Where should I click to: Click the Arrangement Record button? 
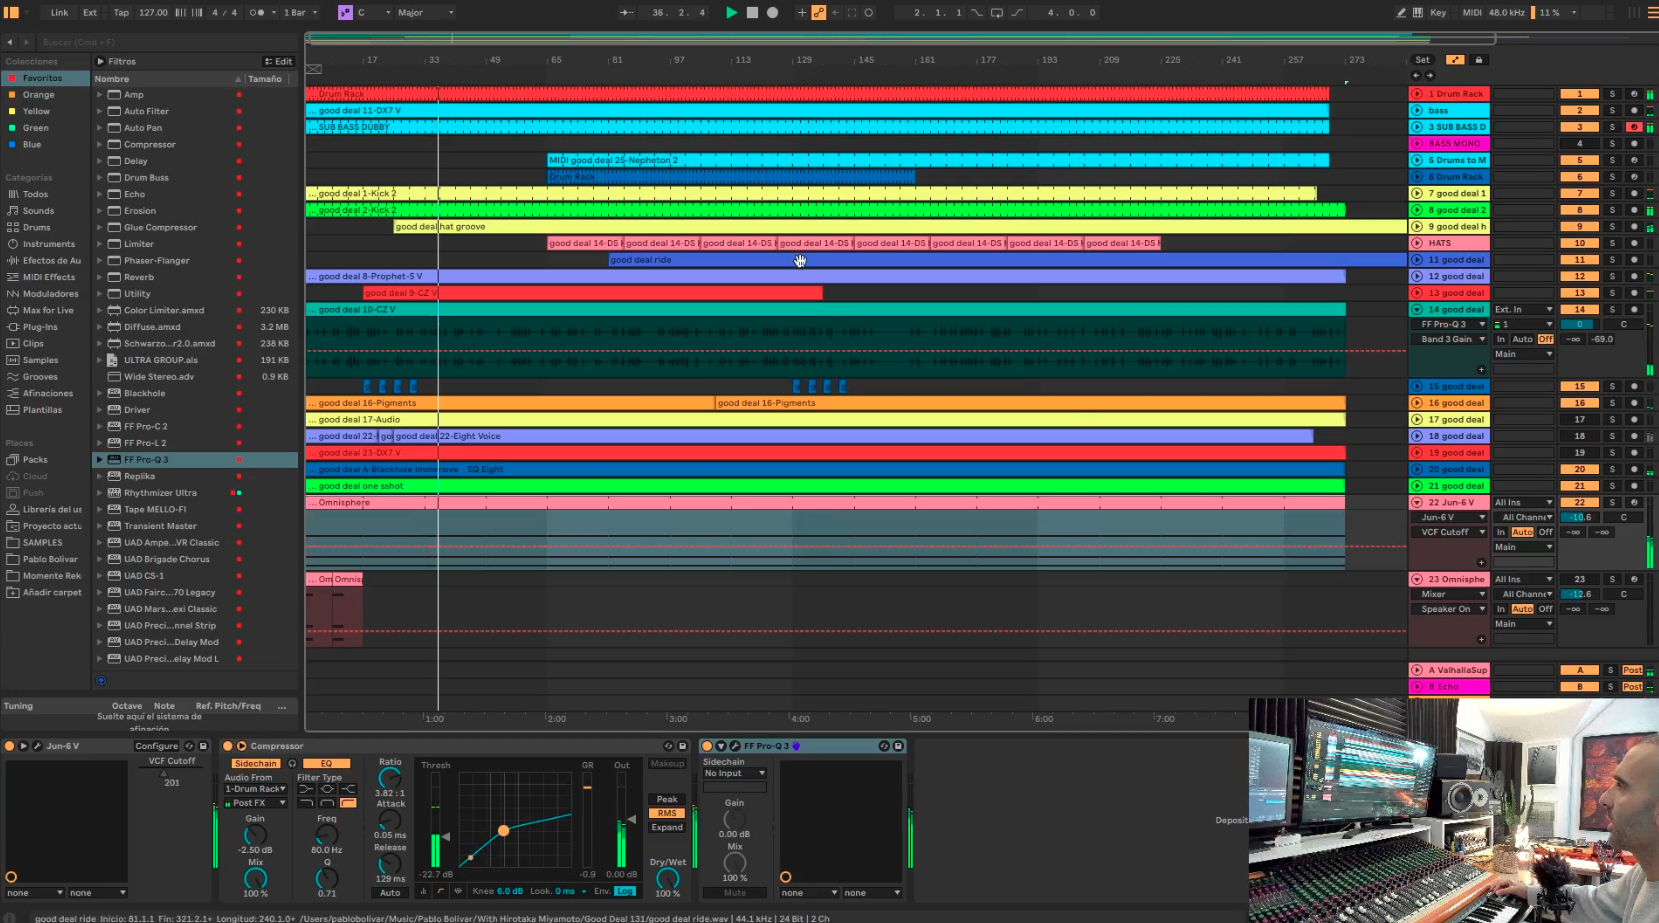coord(772,13)
